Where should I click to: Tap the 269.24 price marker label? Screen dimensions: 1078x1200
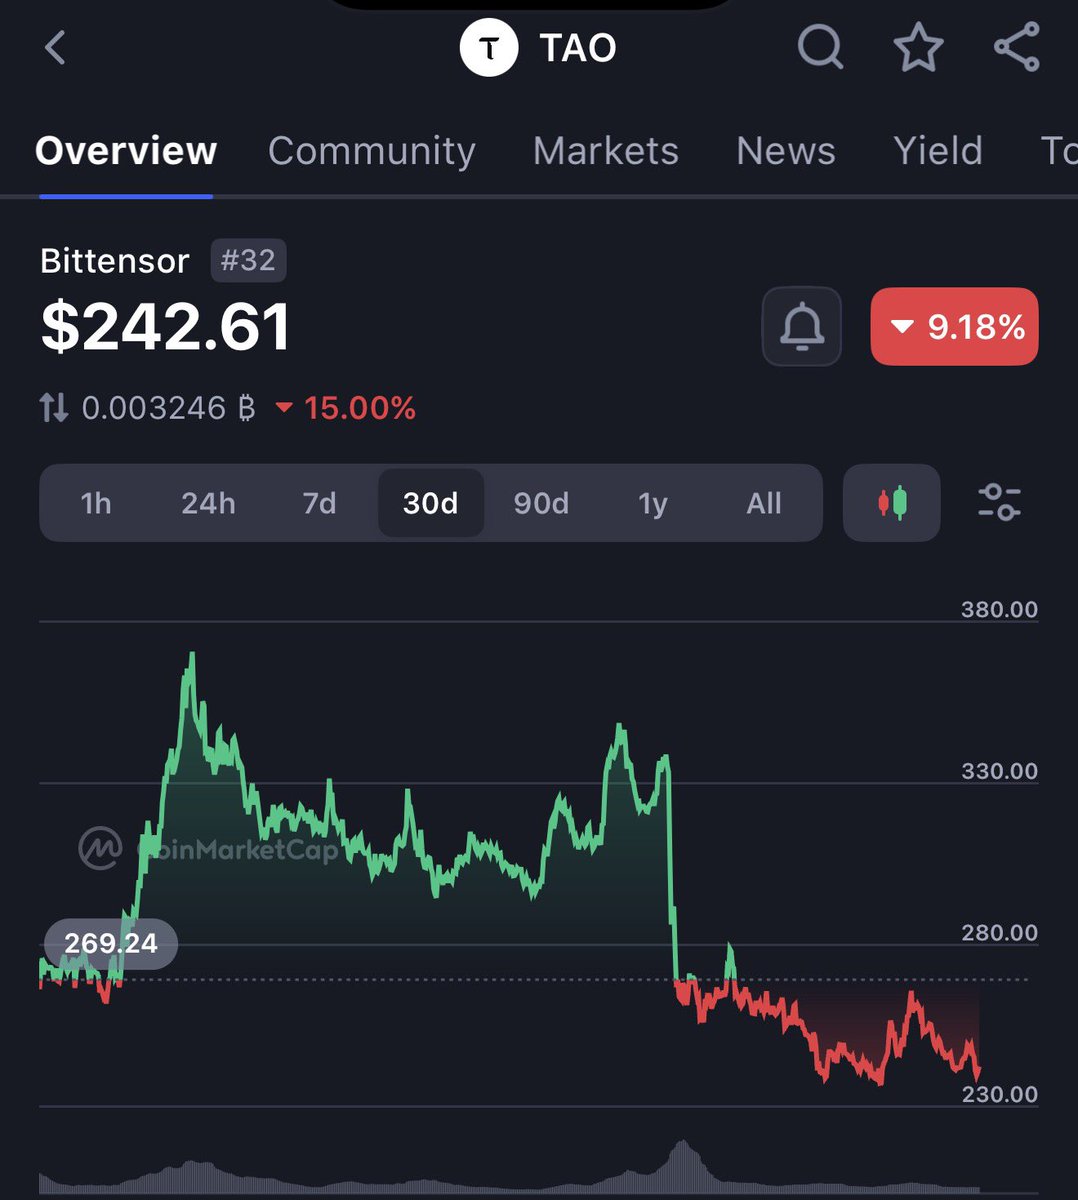(x=111, y=943)
